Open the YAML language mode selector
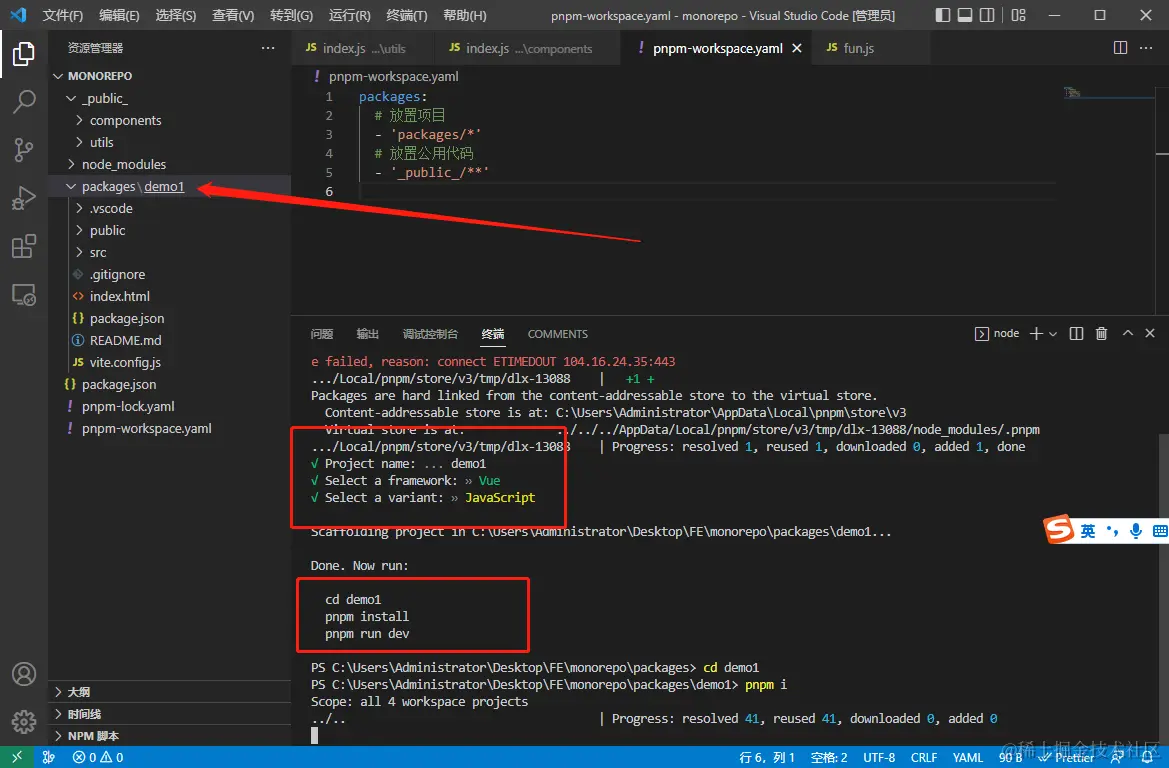 [967, 758]
